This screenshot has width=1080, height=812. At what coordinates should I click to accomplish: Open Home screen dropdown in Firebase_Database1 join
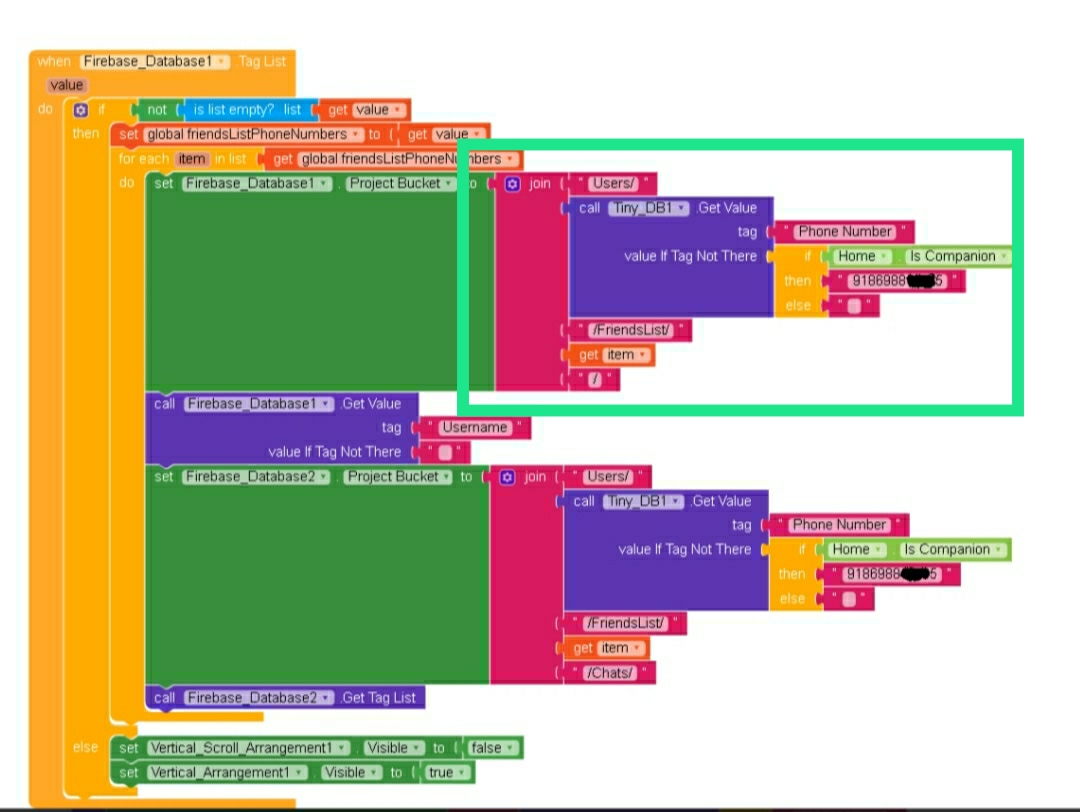[861, 256]
